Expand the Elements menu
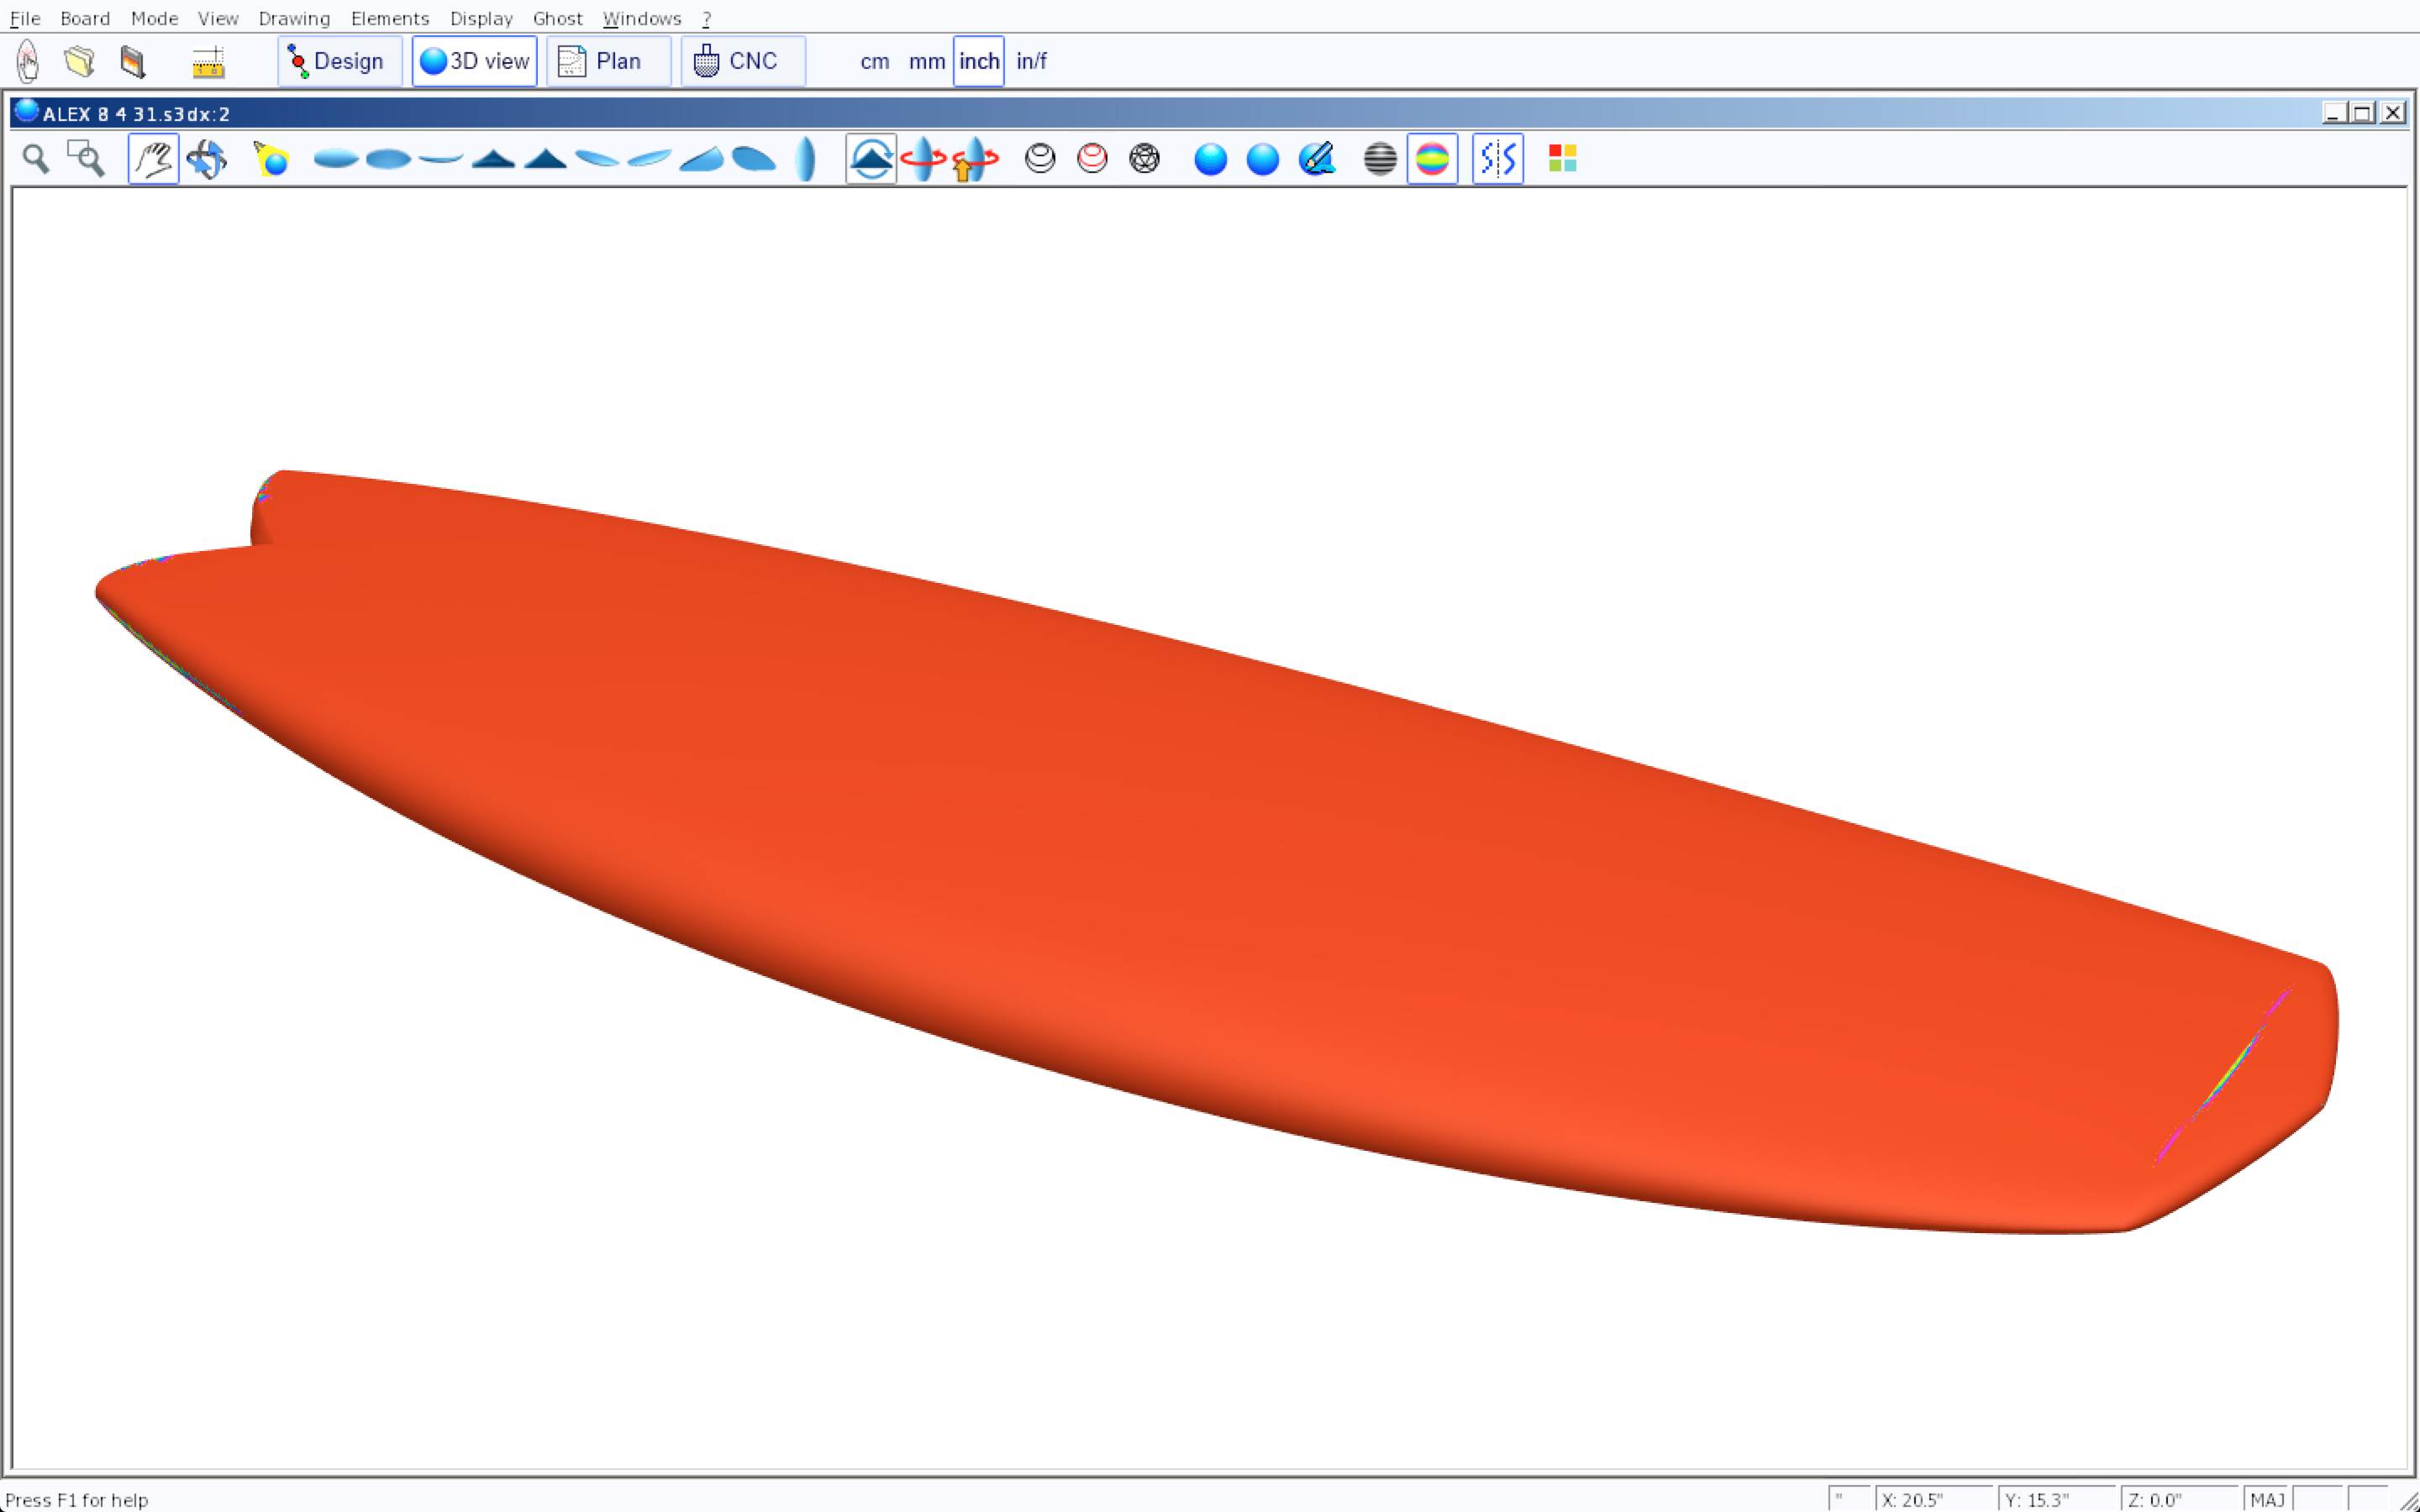The image size is (2420, 1512). coord(390,18)
